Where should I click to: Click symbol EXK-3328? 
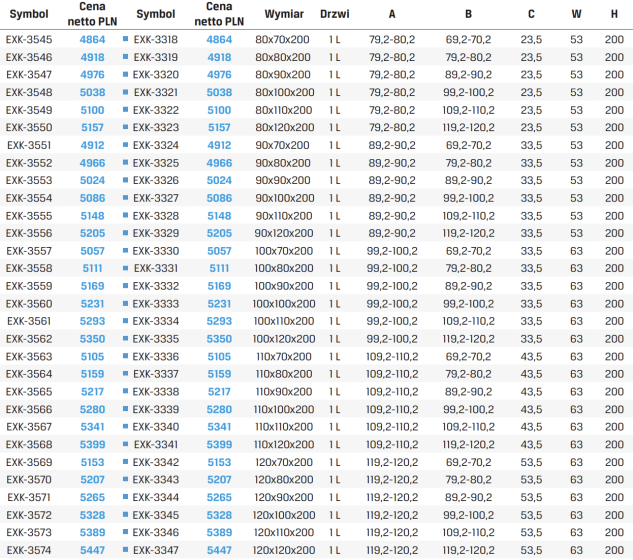(156, 216)
